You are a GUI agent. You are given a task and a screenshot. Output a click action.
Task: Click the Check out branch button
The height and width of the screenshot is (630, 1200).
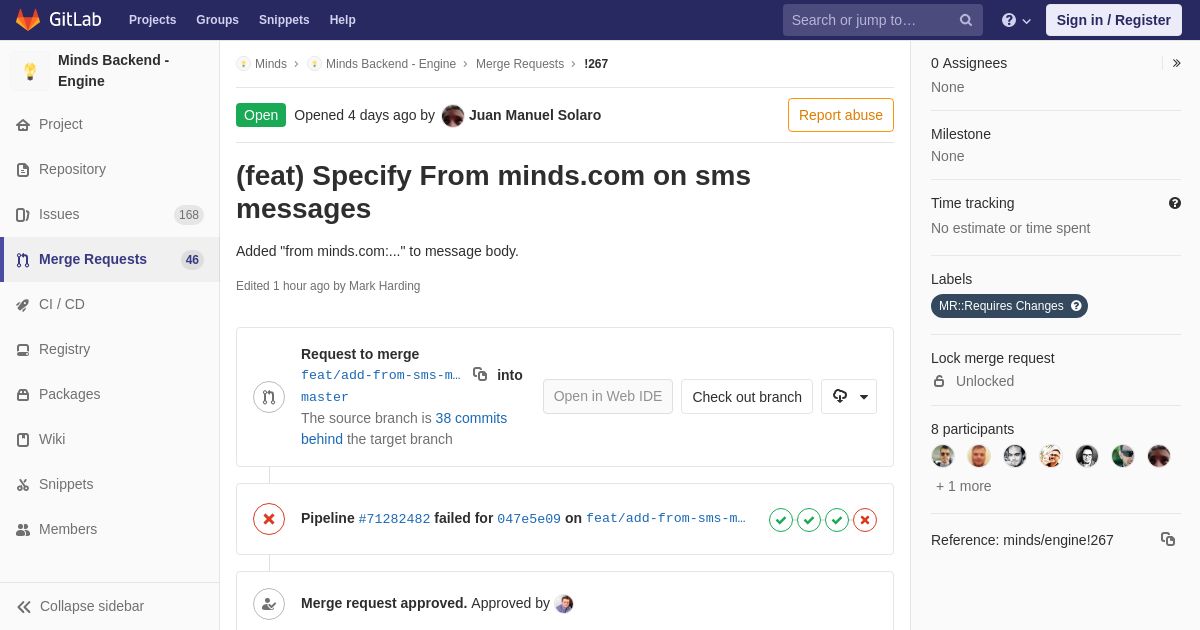point(747,396)
